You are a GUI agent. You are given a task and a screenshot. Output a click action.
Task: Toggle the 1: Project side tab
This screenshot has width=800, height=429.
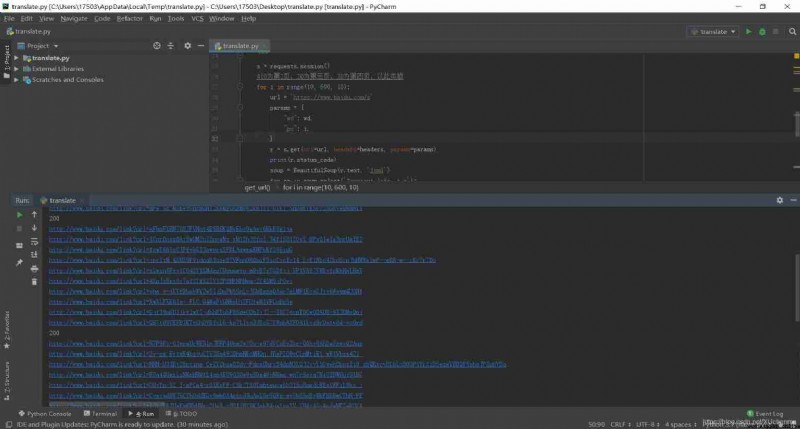7,61
